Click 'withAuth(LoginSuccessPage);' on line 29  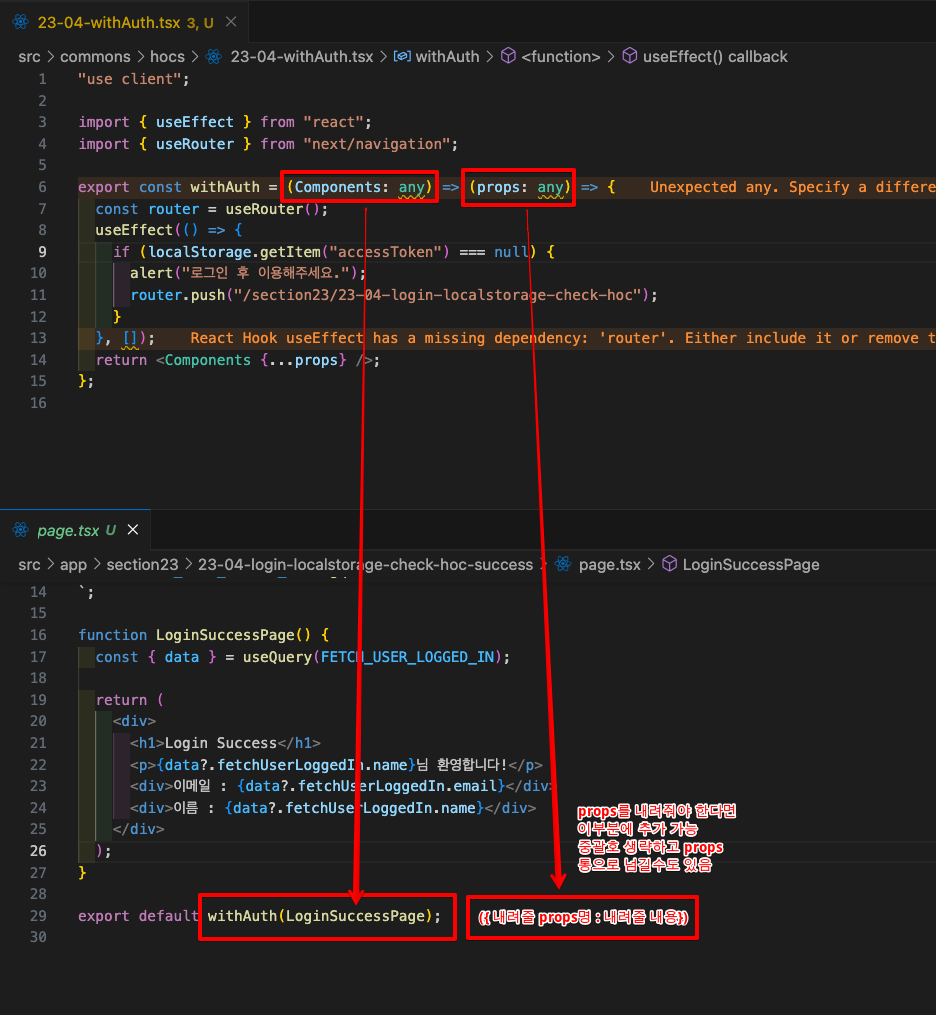point(324,917)
